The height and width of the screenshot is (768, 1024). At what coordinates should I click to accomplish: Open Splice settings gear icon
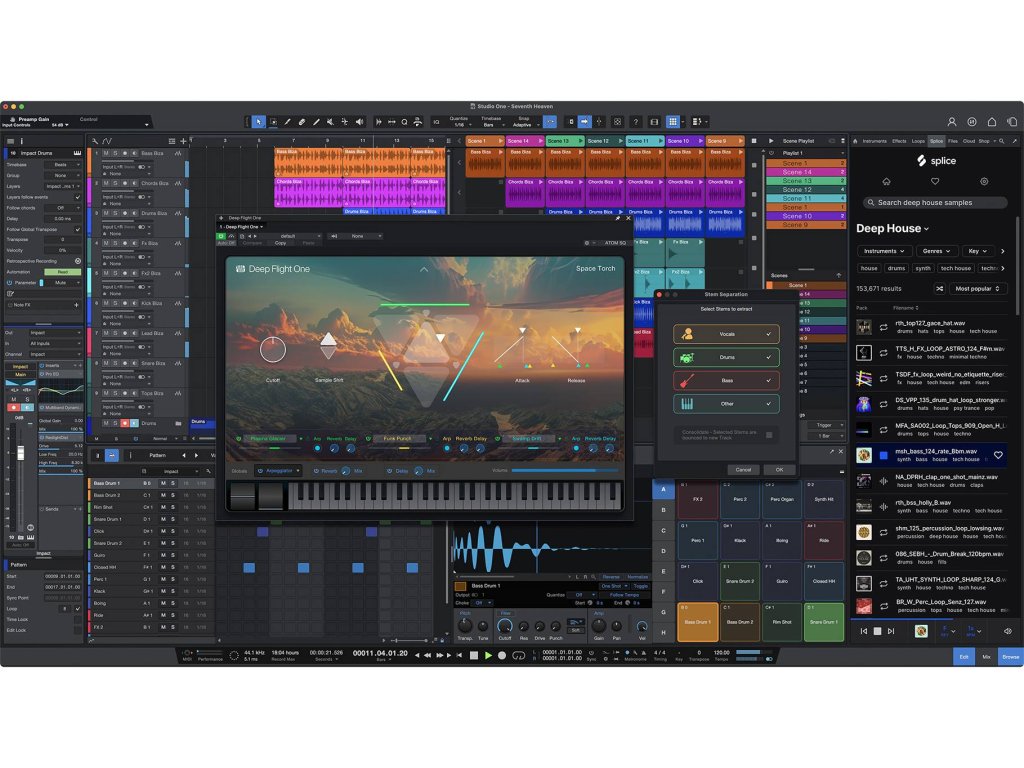point(984,182)
